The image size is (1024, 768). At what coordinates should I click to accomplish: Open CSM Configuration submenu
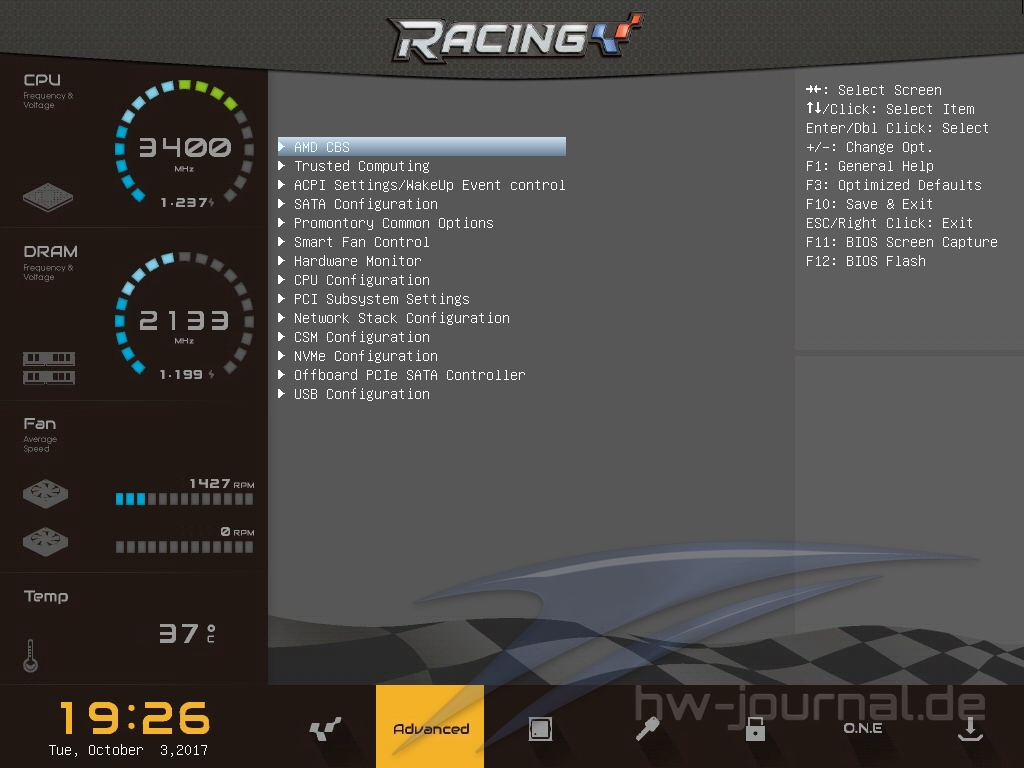pos(361,336)
